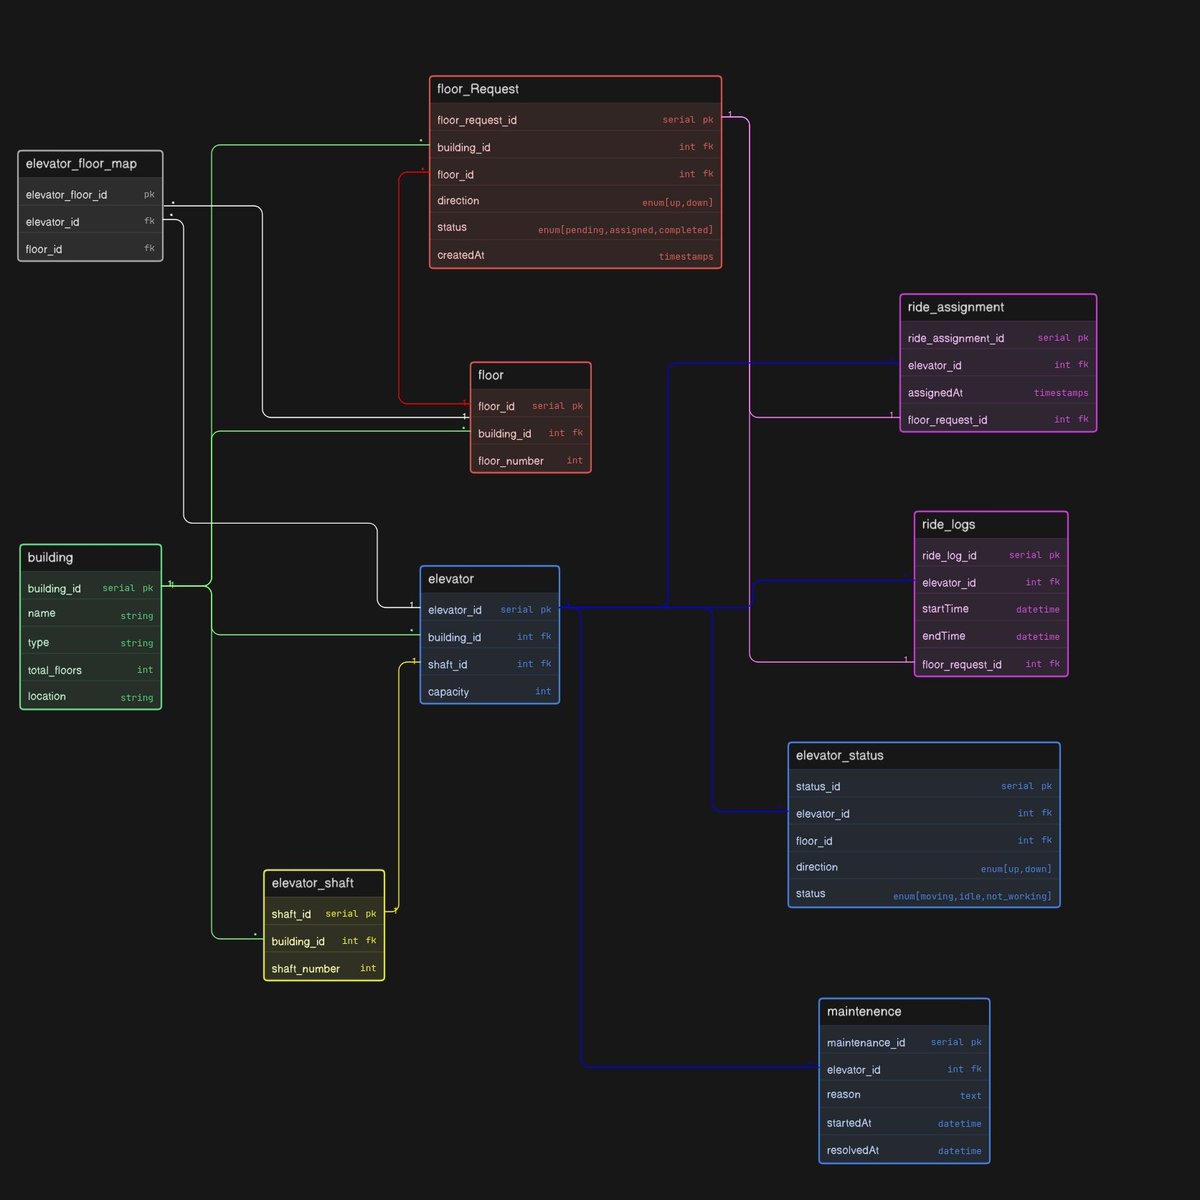Viewport: 1200px width, 1200px height.
Task: Click resolvedAt datetime row
Action: [x=904, y=1150]
